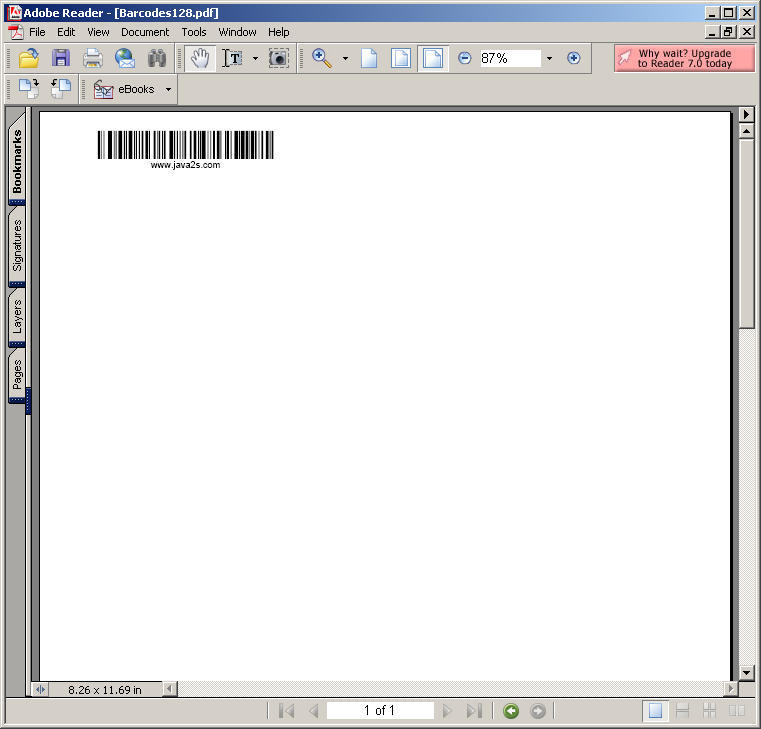Rotate page clockwise
The width and height of the screenshot is (761, 729).
[29, 89]
